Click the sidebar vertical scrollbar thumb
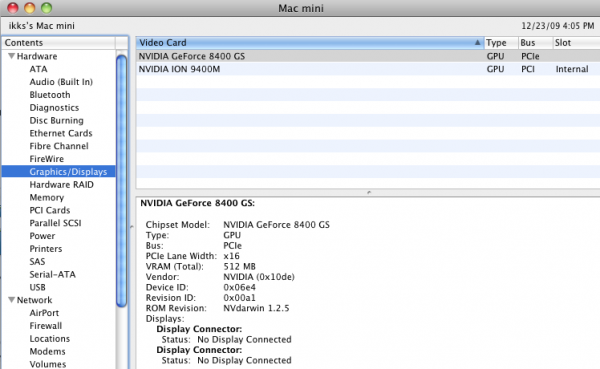Viewport: 600px width, 369px height. [122, 181]
